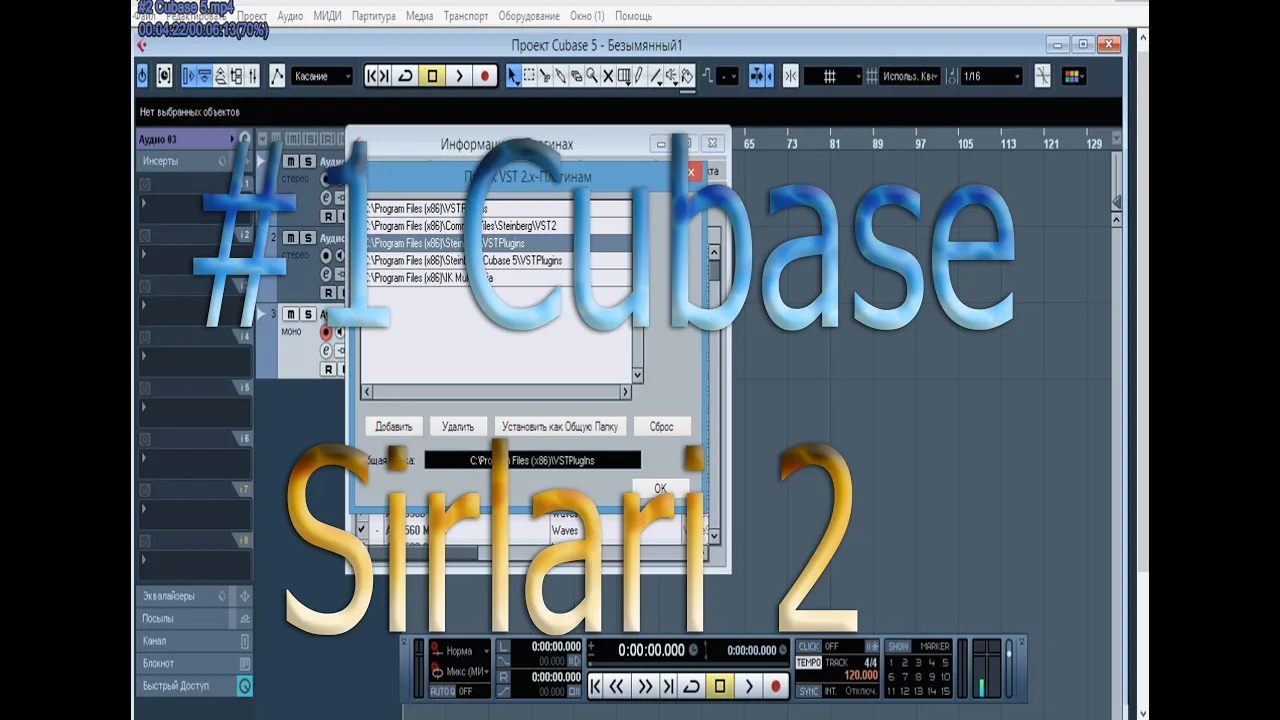Click tempo value 120.000 in transport
Image resolution: width=1280 pixels, height=720 pixels.
tap(861, 675)
